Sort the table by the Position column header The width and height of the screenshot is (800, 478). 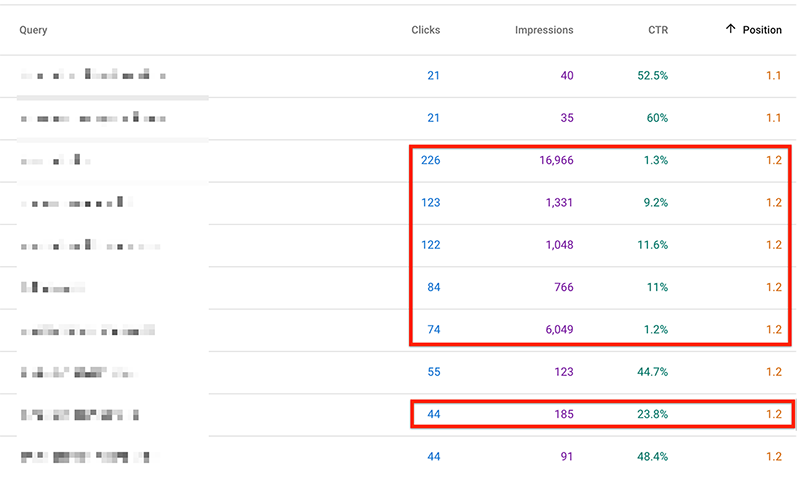(762, 30)
